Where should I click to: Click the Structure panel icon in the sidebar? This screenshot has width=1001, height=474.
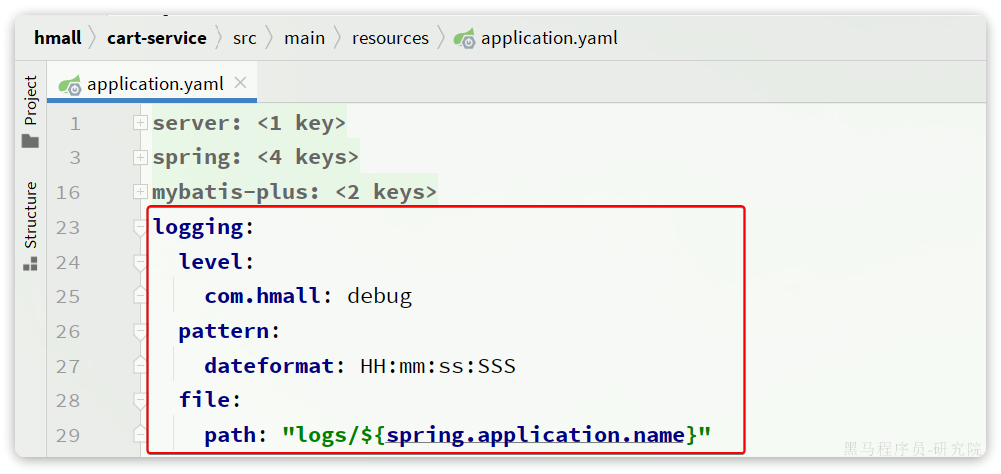click(30, 264)
